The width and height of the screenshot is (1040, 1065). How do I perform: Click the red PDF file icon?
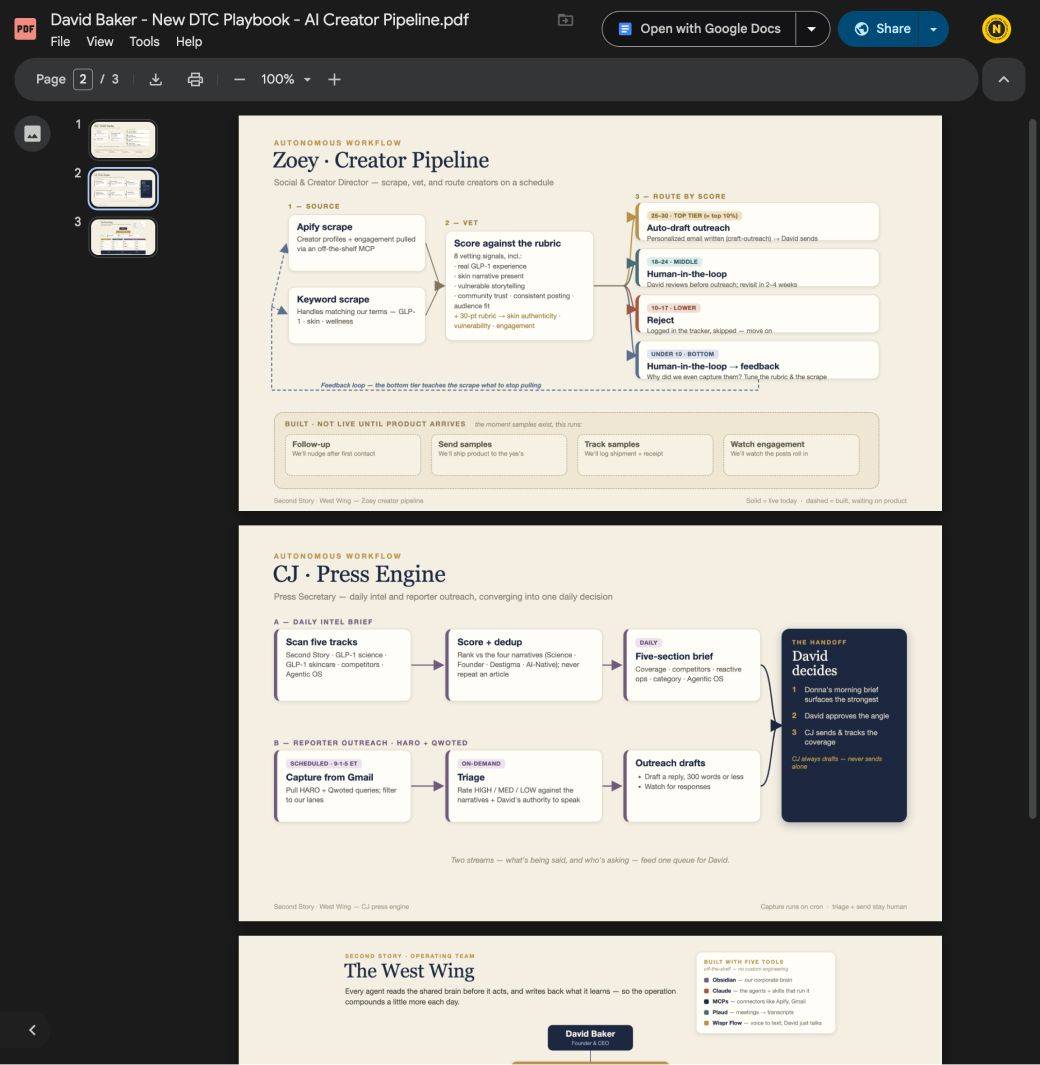25,29
